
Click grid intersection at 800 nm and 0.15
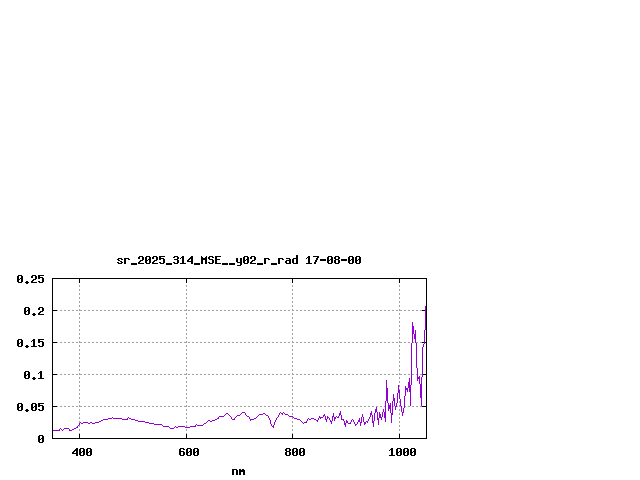pyautogui.click(x=293, y=343)
